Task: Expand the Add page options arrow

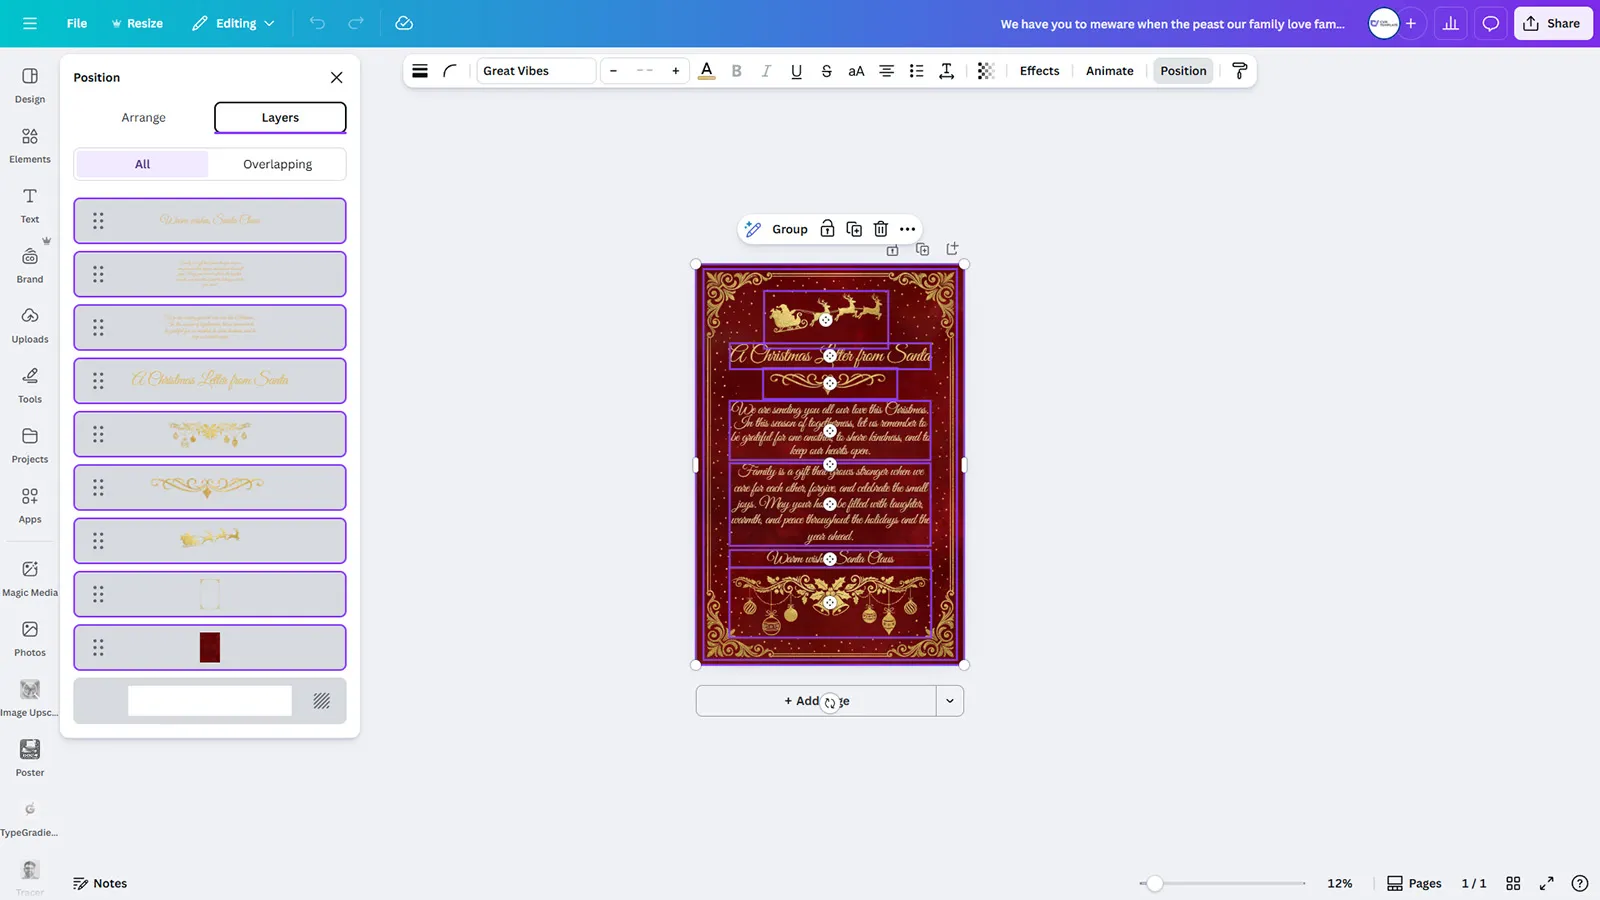Action: 949,701
